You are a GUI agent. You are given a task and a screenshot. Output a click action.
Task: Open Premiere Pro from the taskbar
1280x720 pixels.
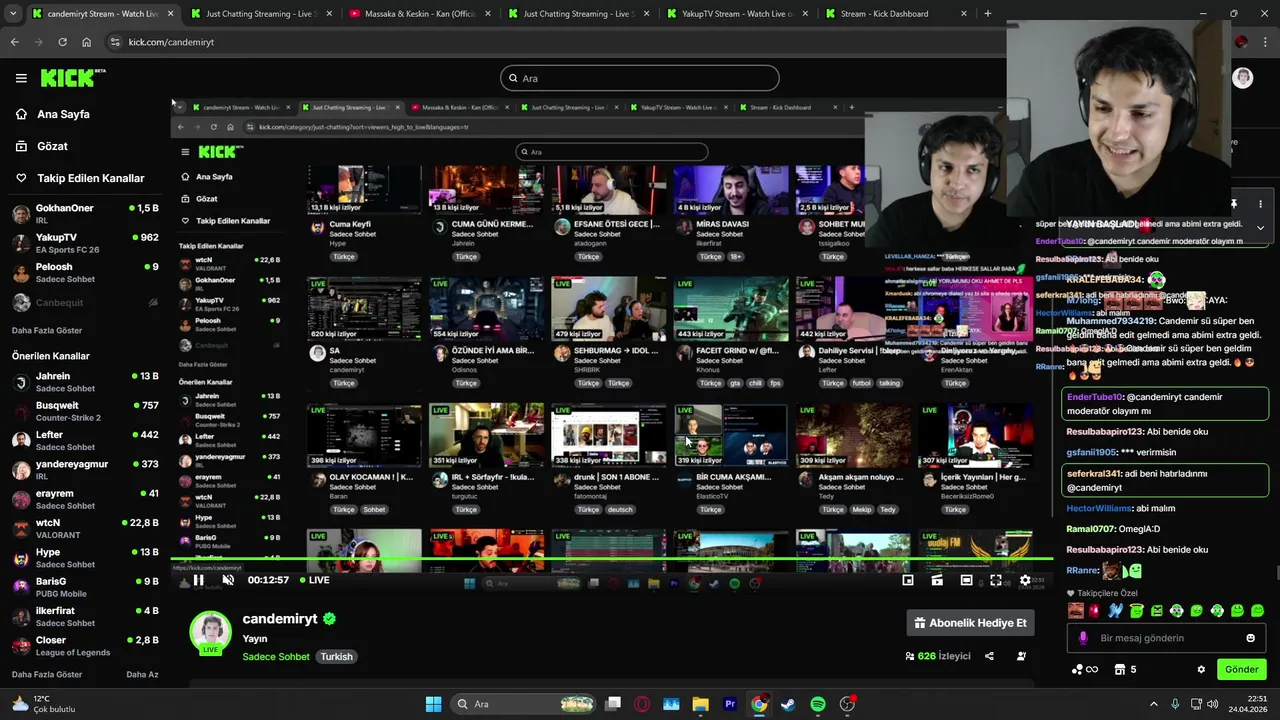[x=730, y=704]
